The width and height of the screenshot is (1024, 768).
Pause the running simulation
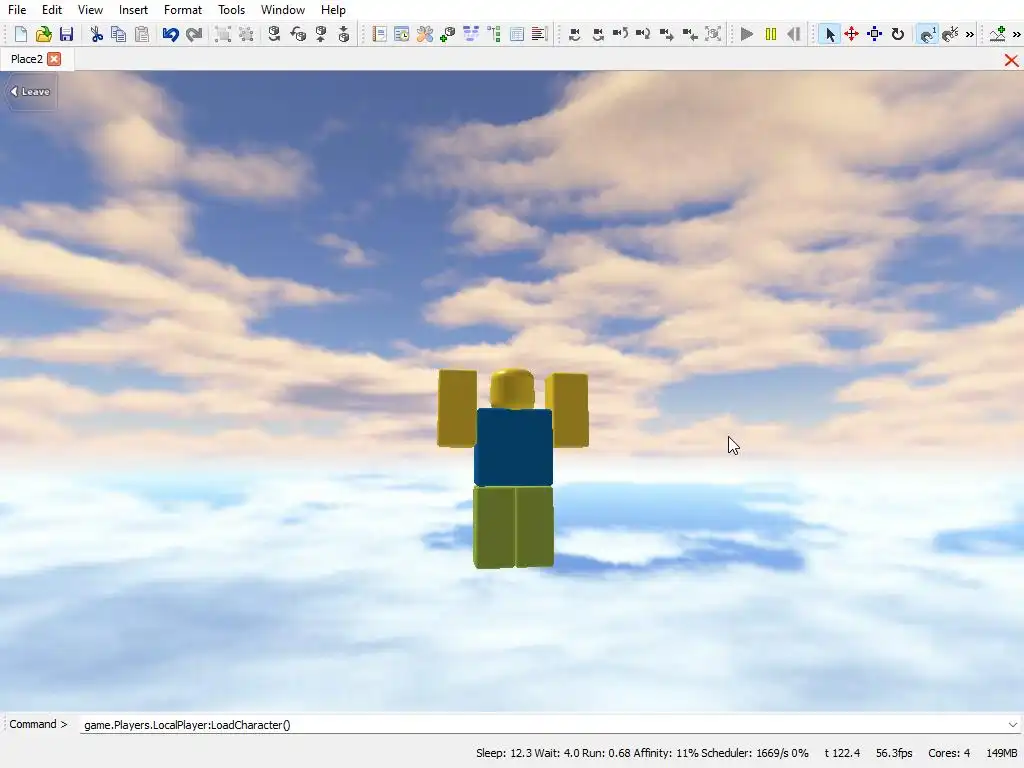pyautogui.click(x=771, y=35)
